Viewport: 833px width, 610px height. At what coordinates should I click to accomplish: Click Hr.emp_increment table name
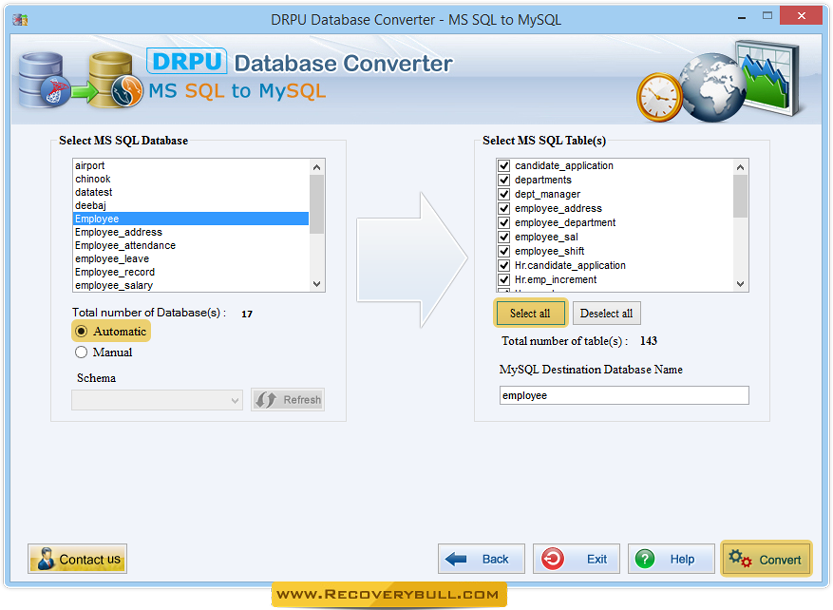(x=555, y=279)
